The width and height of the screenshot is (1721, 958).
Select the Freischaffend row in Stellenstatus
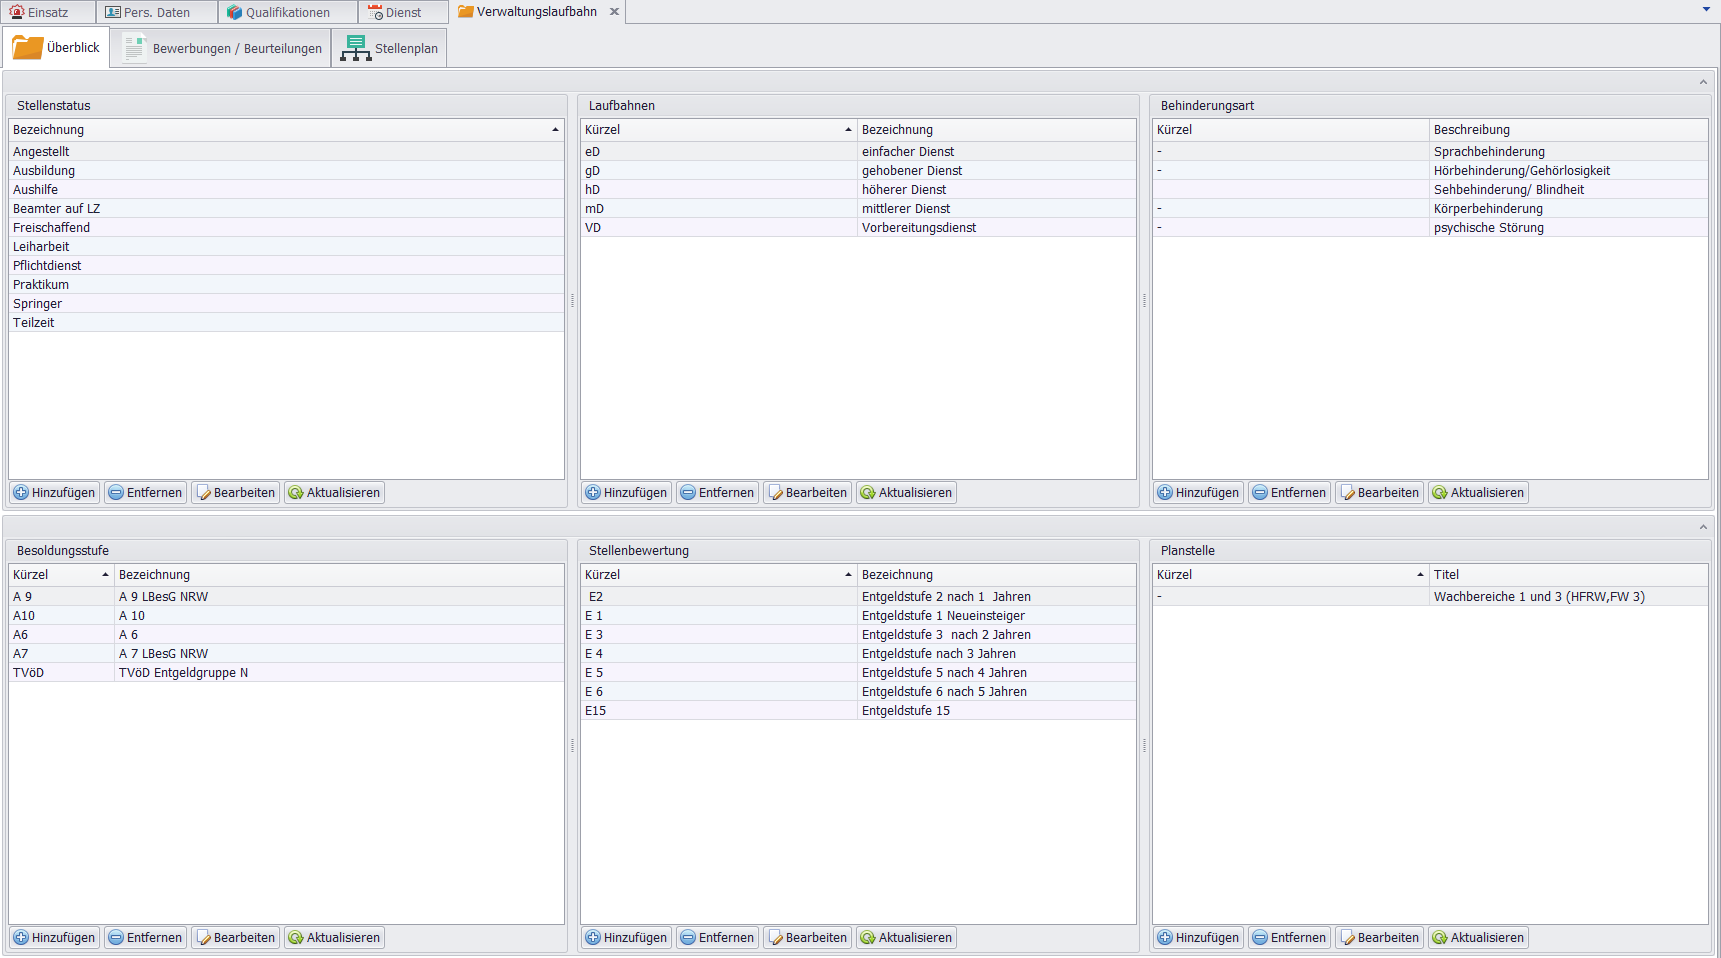point(52,228)
